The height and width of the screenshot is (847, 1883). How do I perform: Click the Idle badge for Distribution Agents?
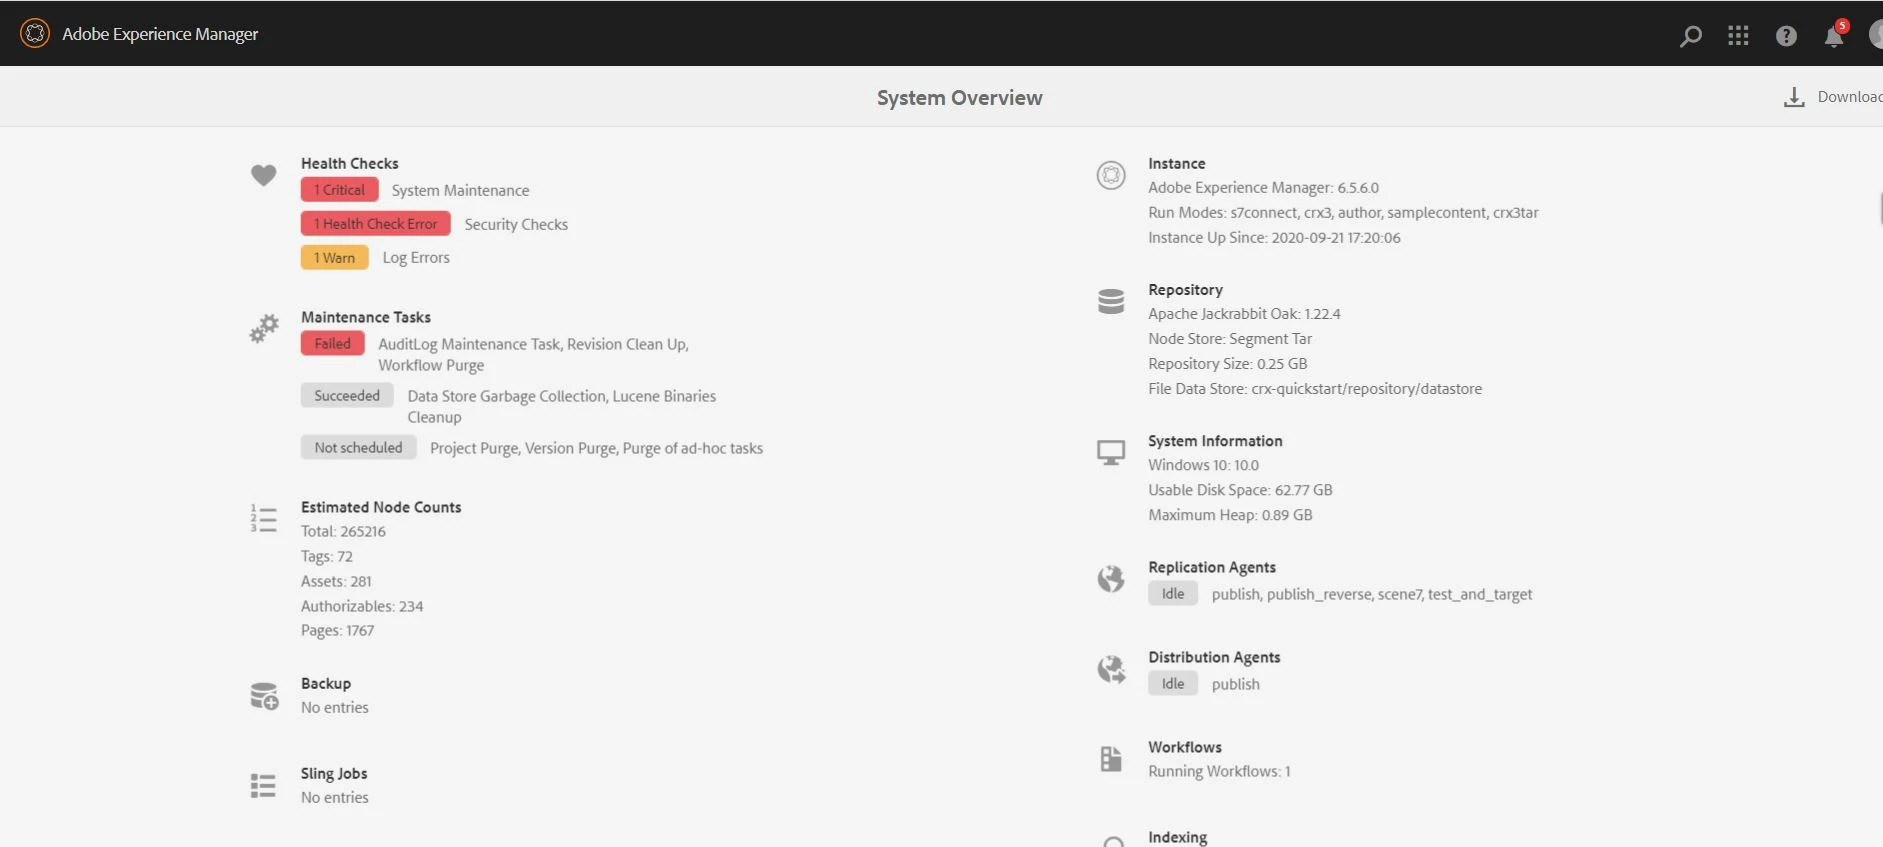tap(1173, 684)
